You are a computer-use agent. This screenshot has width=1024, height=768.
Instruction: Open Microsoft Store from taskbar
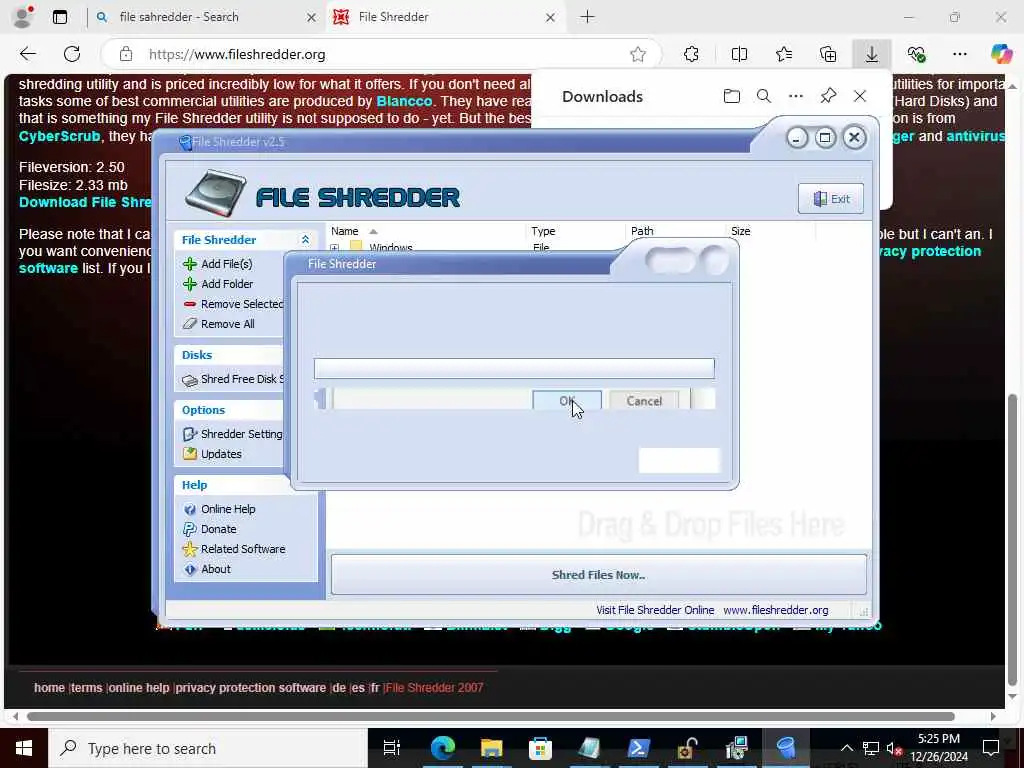point(540,748)
